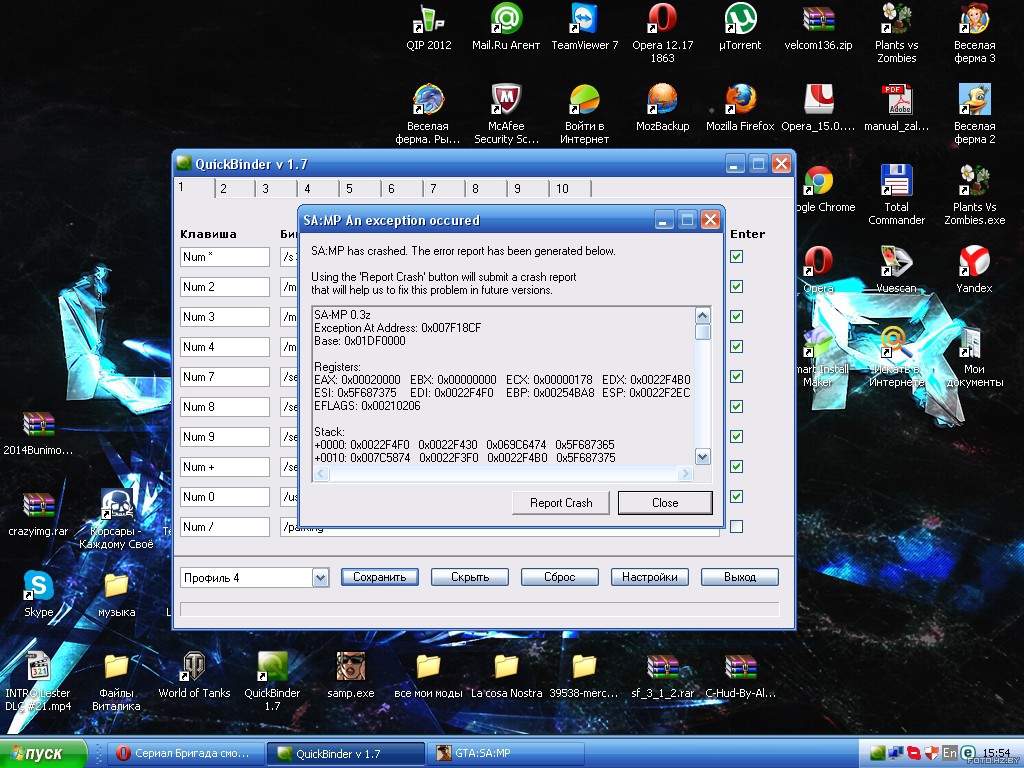
Task: Toggle the Enter checkbox for Num 0
Action: [737, 497]
